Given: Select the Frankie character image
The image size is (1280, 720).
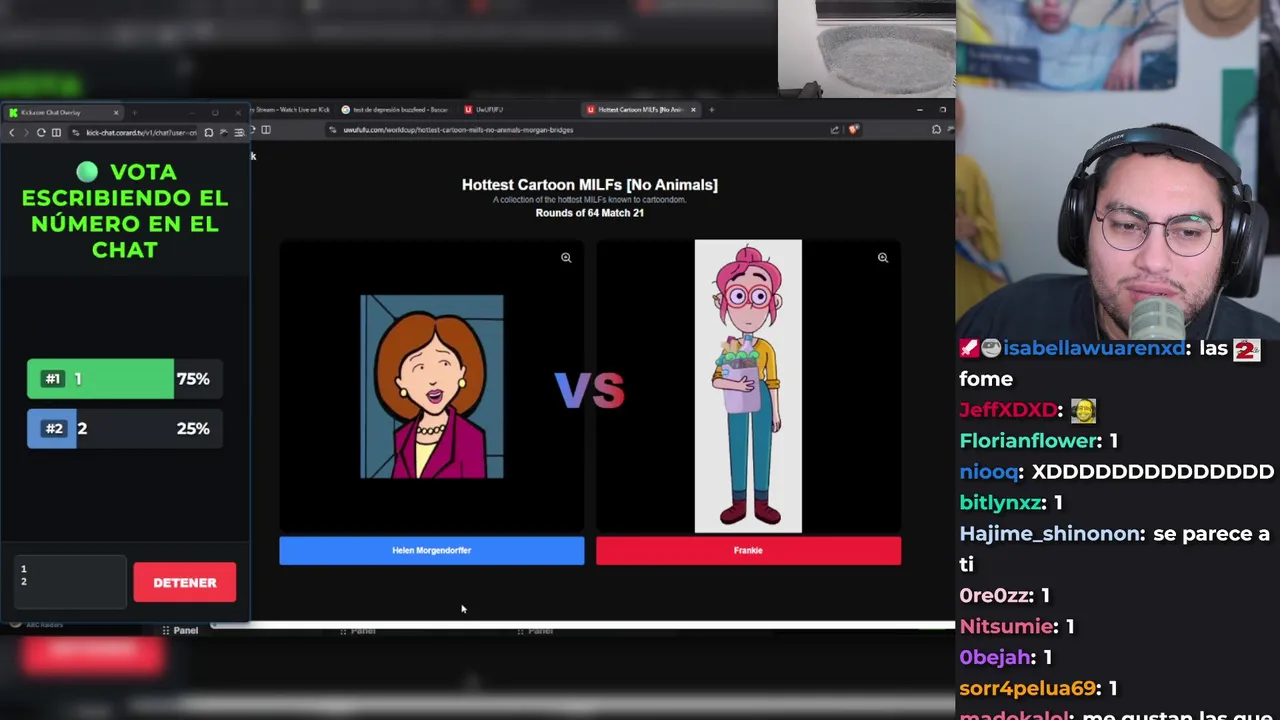Looking at the screenshot, I should click(x=748, y=386).
